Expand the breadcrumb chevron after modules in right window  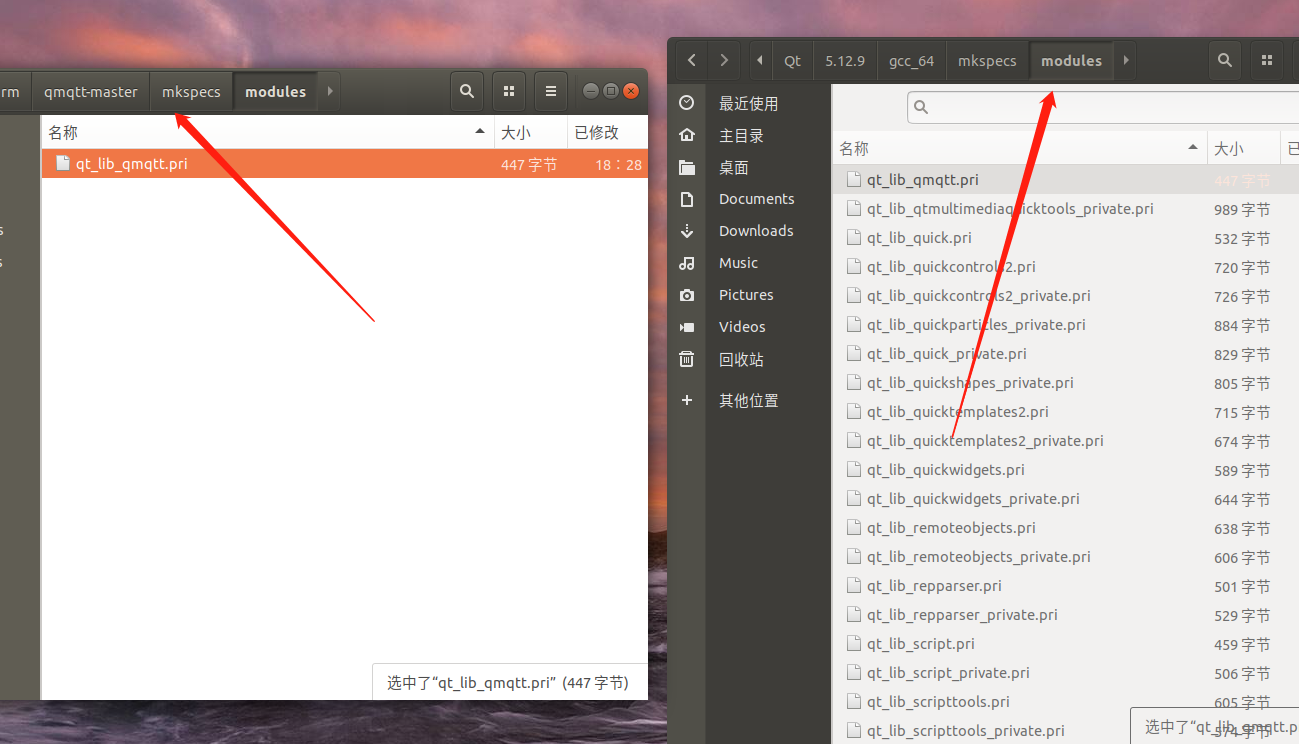tap(1125, 60)
